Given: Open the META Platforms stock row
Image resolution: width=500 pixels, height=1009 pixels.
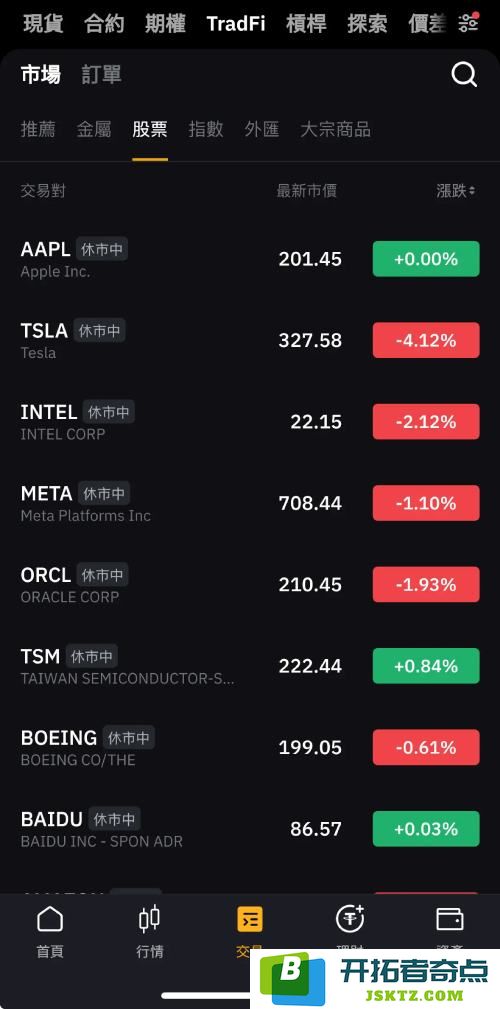Looking at the screenshot, I should pyautogui.click(x=250, y=503).
